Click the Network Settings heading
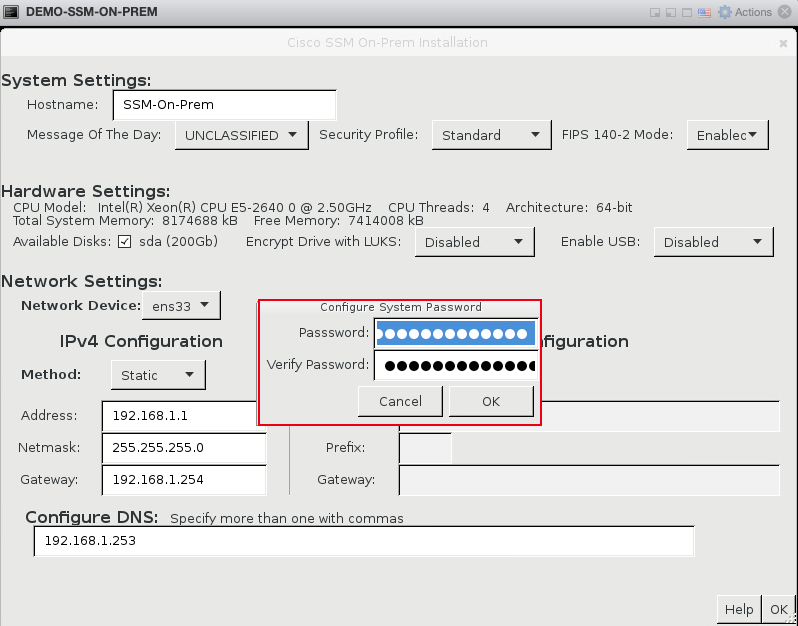This screenshot has height=626, width=798. (82, 281)
